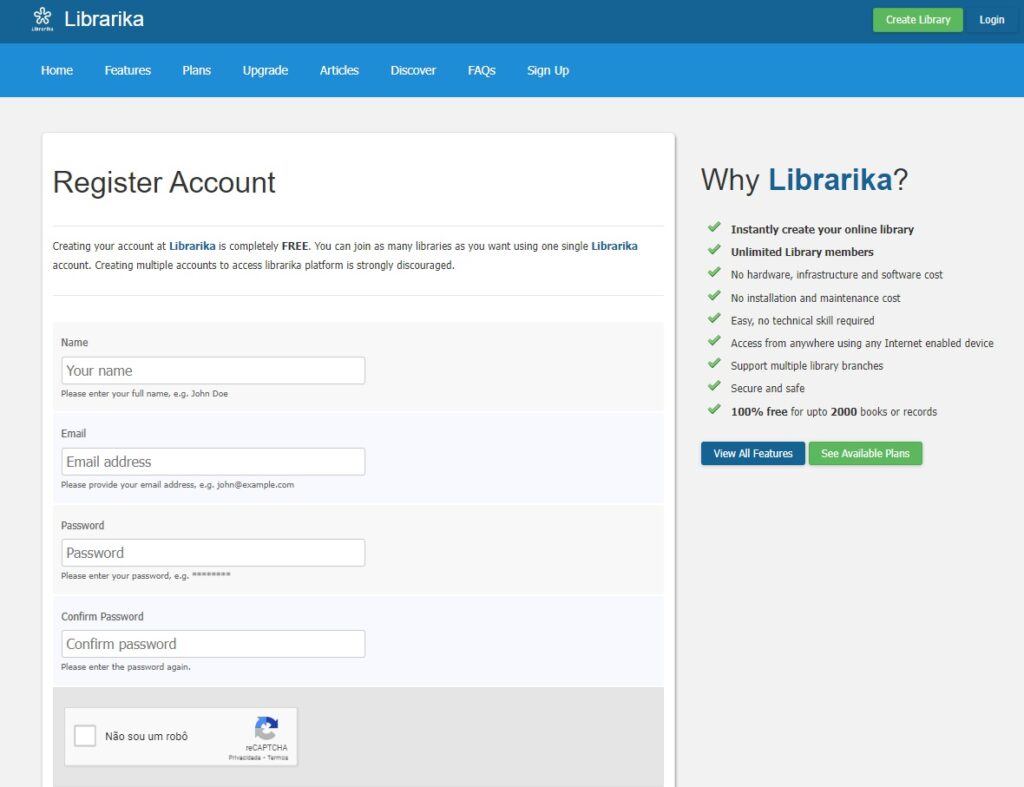1024x787 pixels.
Task: Navigate to the Discover page
Action: (x=413, y=71)
